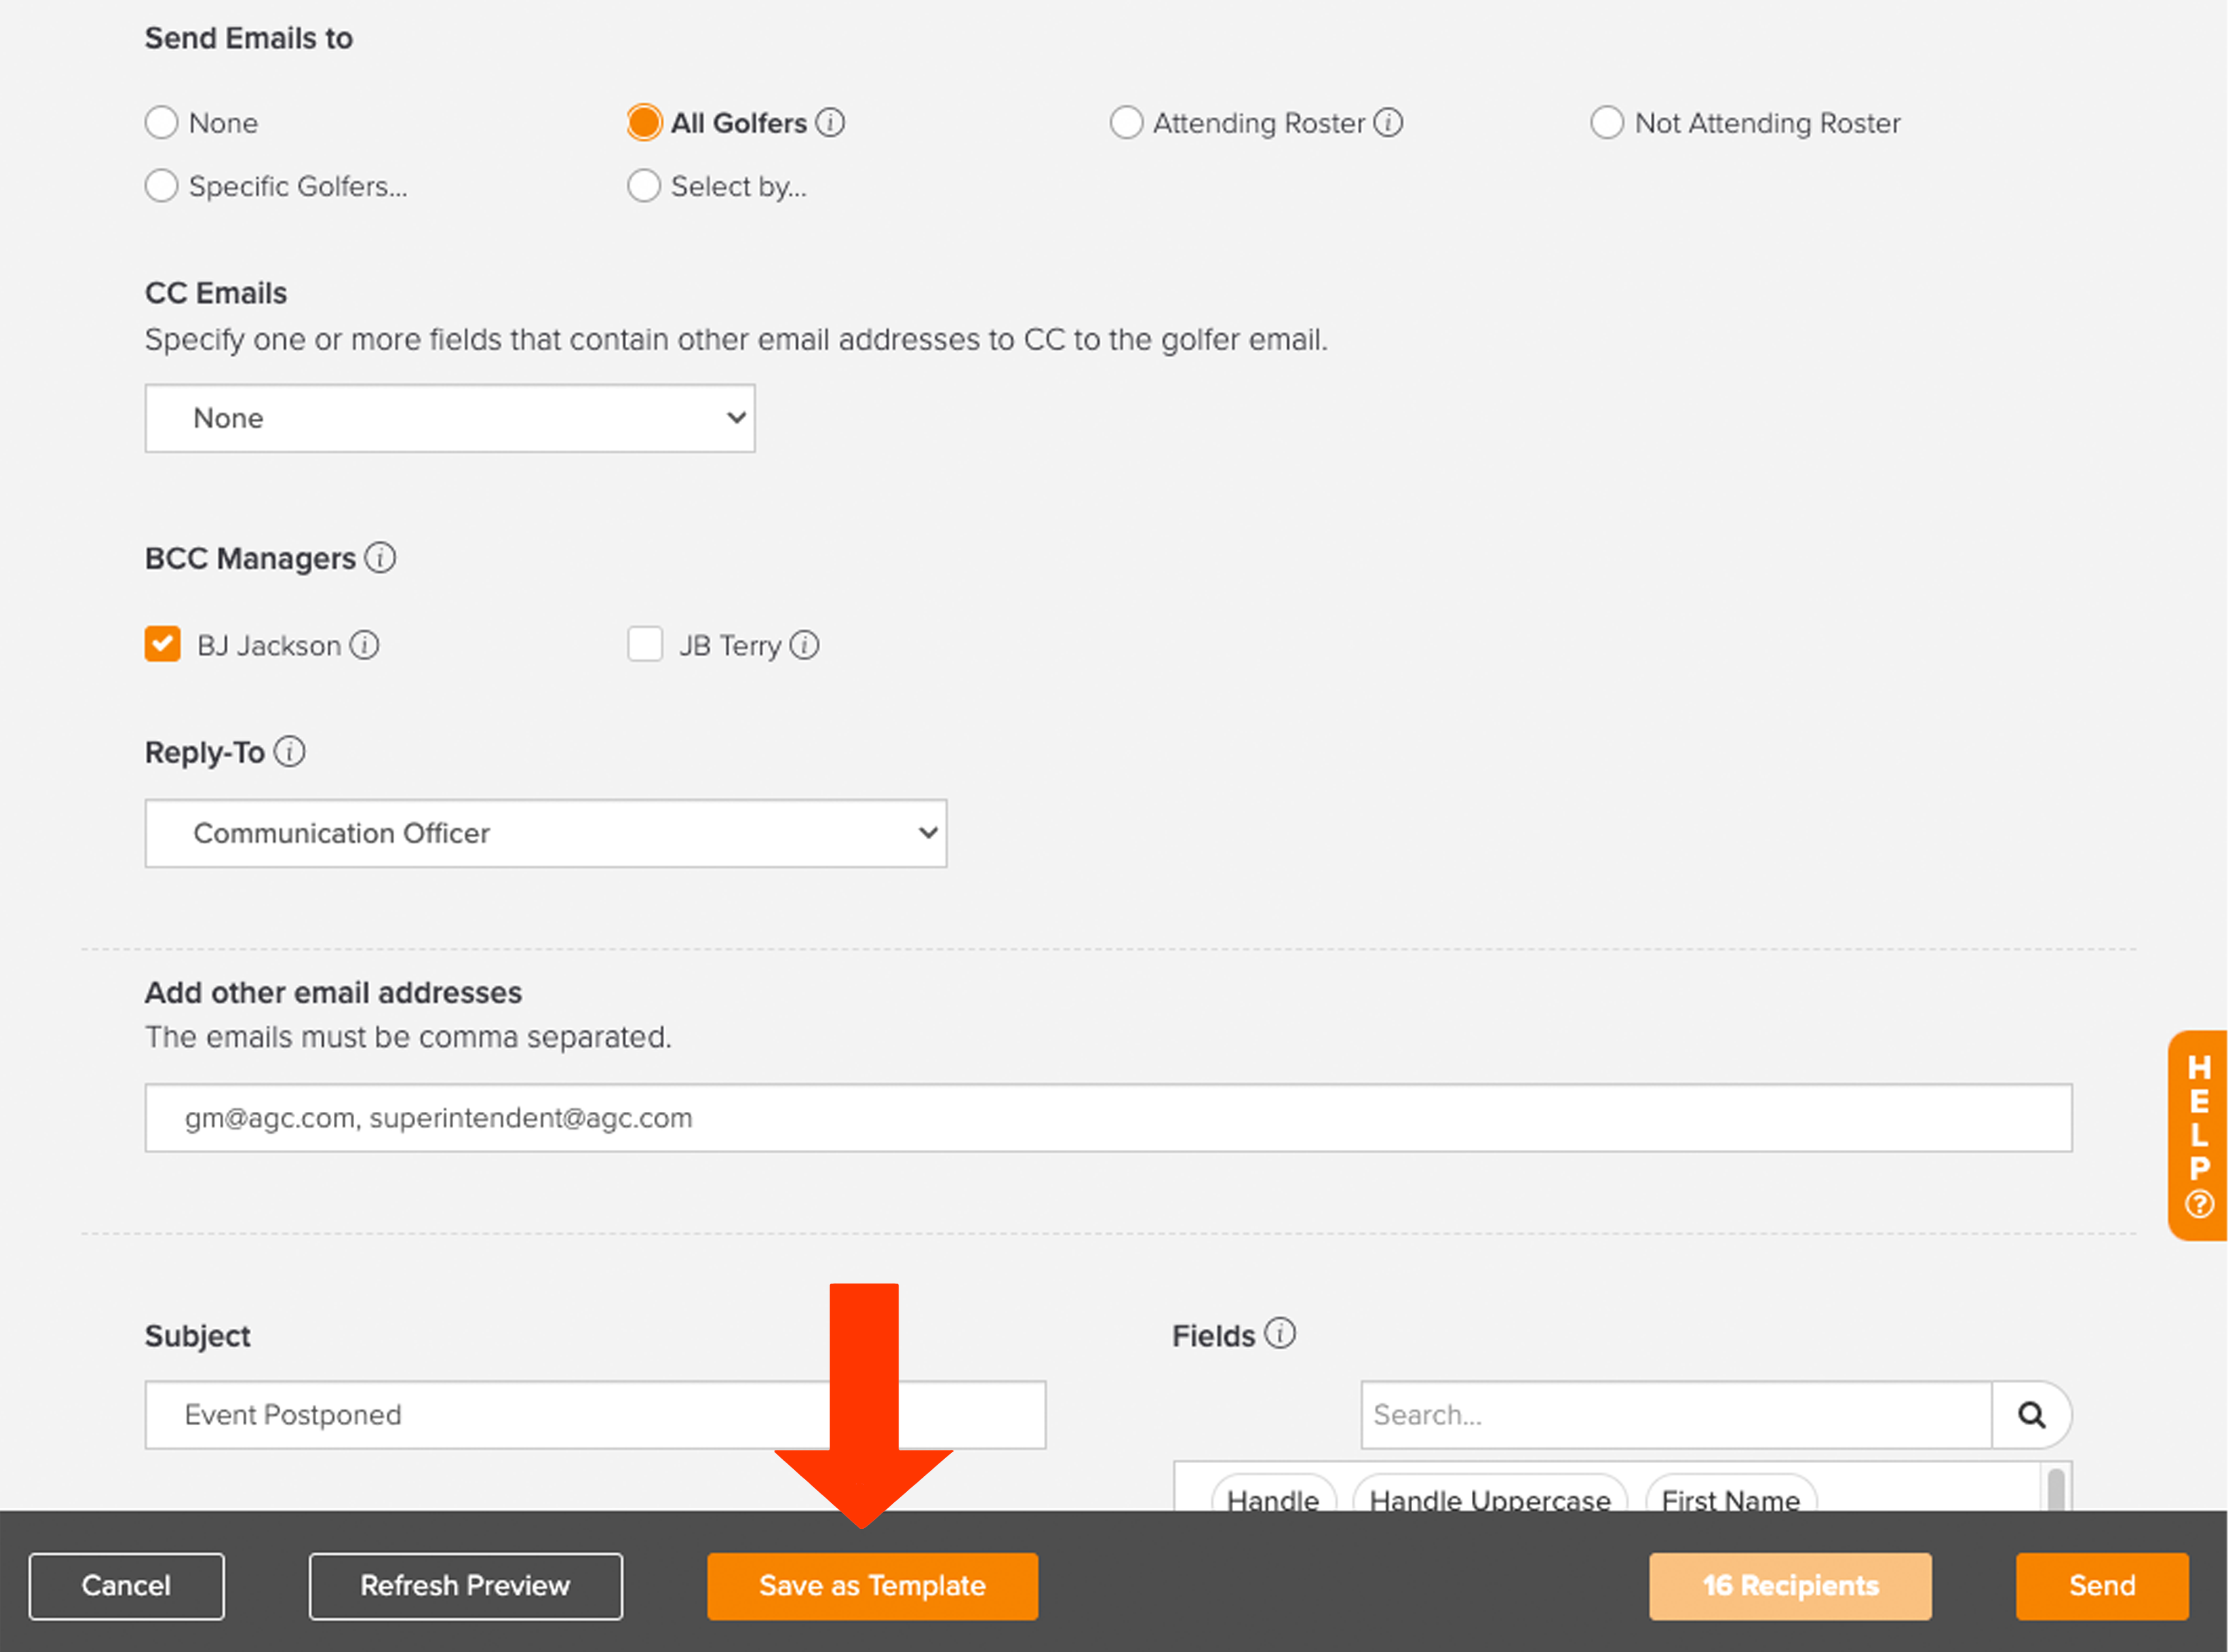
Task: Click the Save as Template button
Action: [872, 1585]
